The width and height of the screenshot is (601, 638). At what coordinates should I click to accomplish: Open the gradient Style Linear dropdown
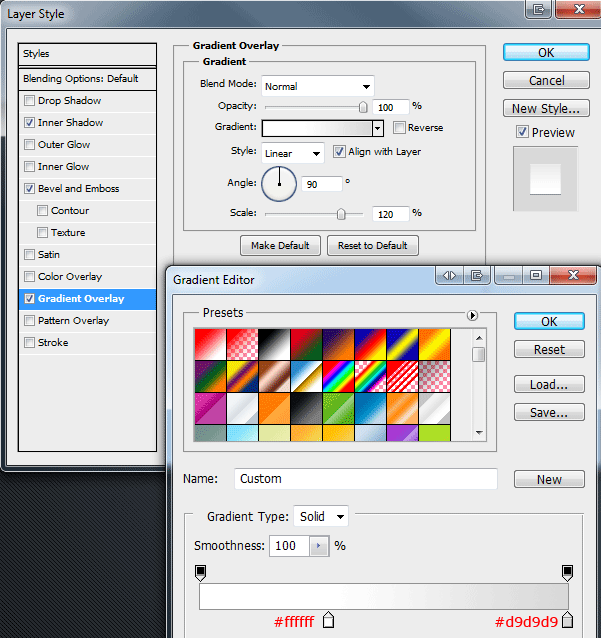293,153
